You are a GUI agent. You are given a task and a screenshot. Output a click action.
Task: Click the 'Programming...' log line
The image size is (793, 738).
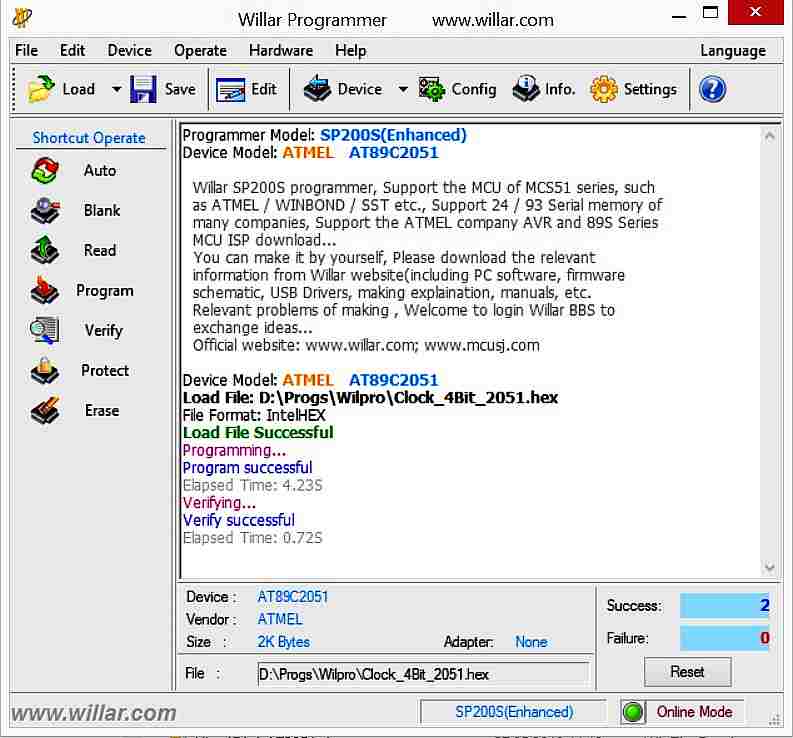coord(234,450)
